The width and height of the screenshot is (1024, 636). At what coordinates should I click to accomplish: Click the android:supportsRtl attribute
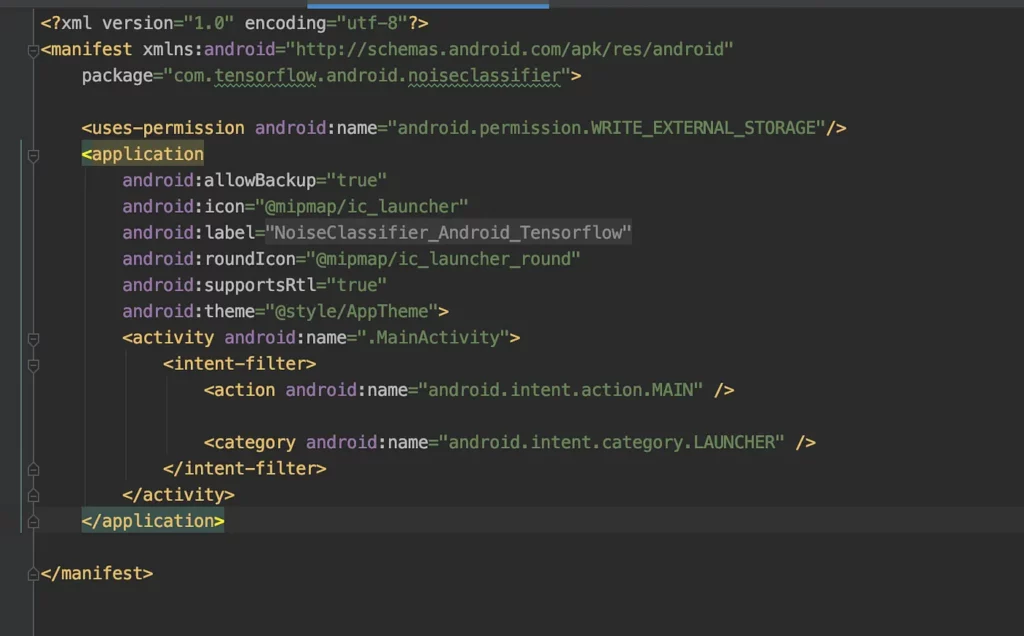pyautogui.click(x=219, y=285)
